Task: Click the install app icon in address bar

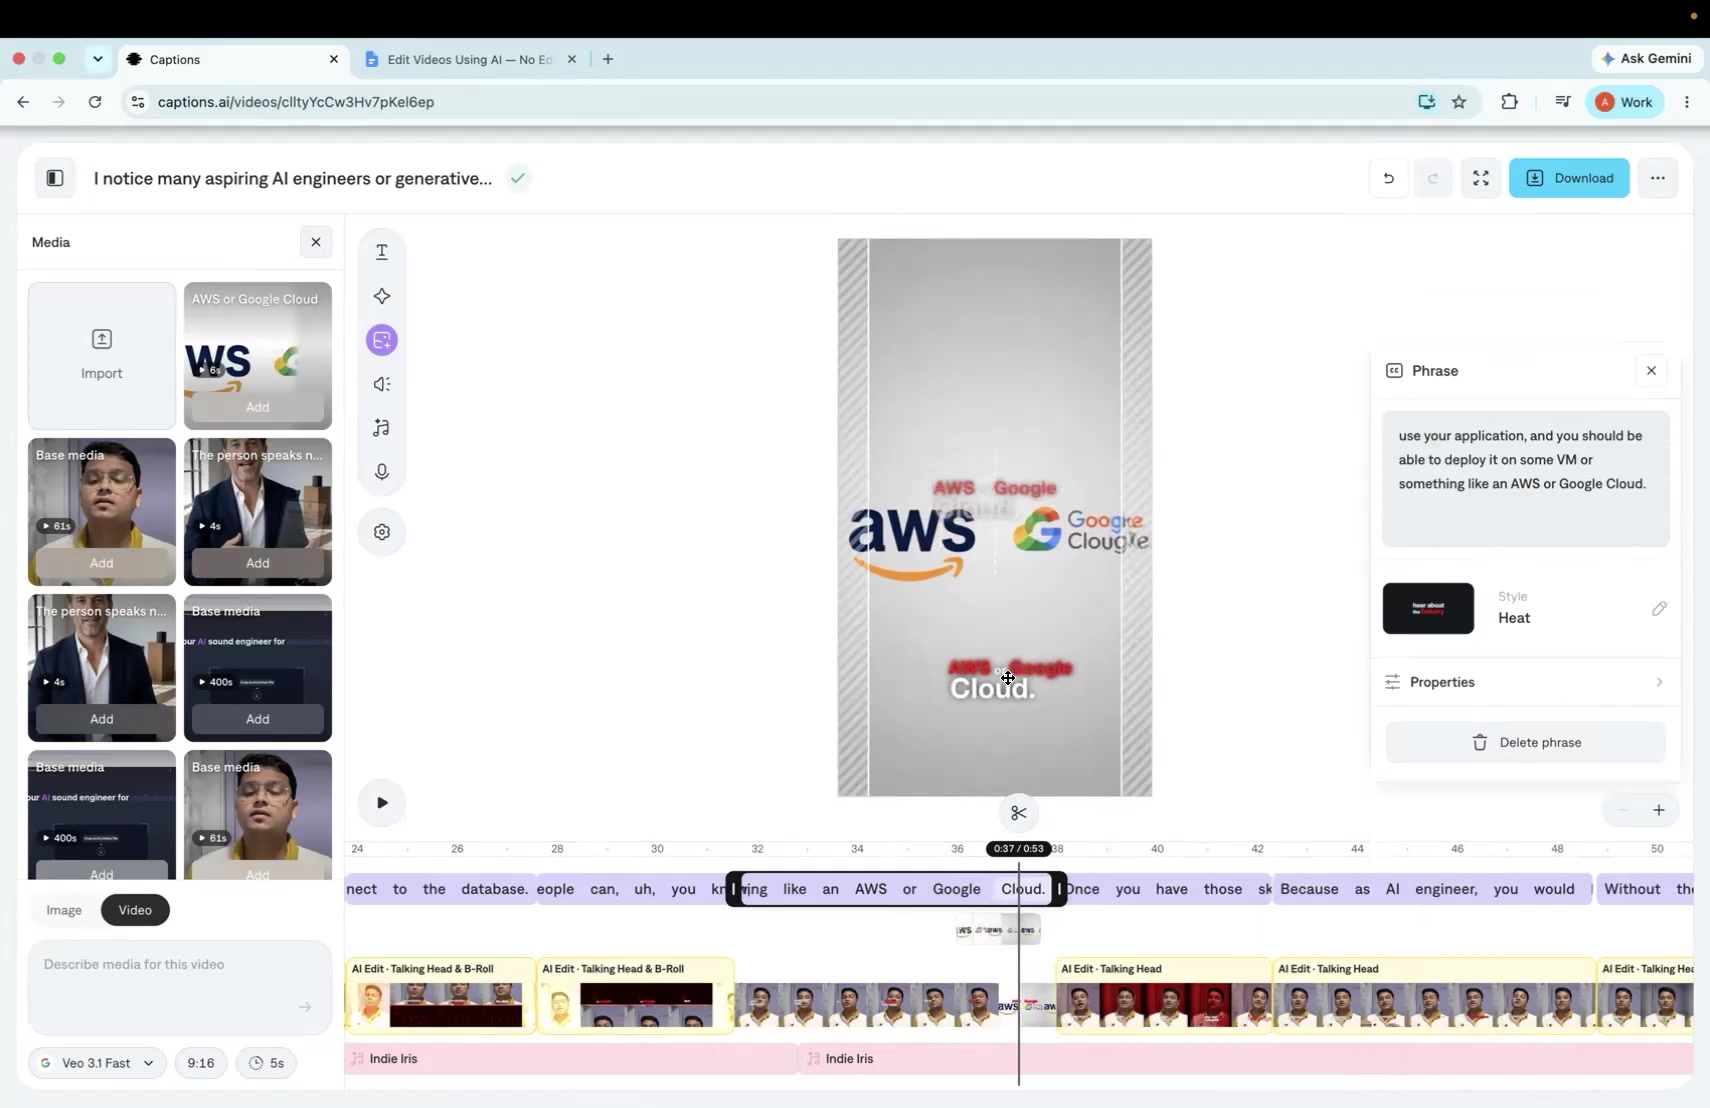Action: (1426, 102)
